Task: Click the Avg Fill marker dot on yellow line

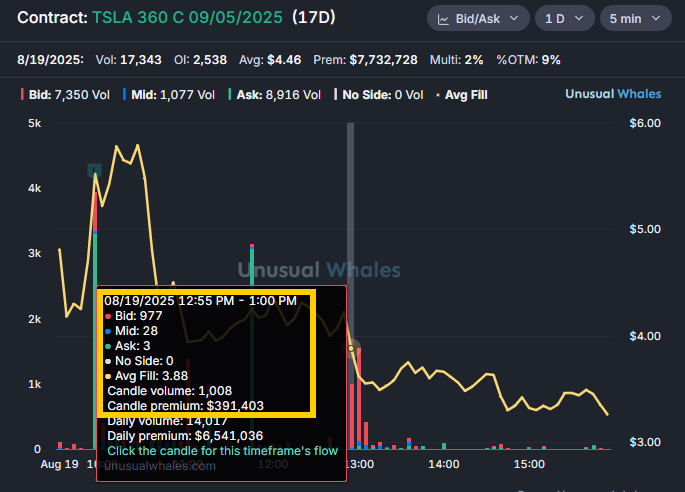Action: pos(351,348)
